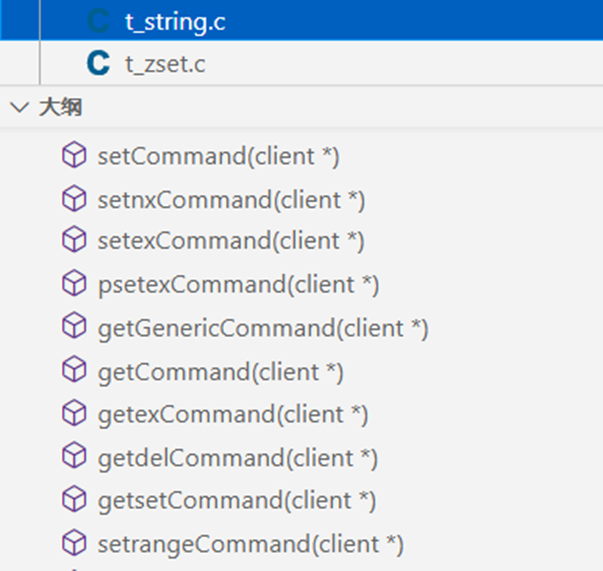Select getexCommand(client *) outline entry
603x571 pixels.
tap(232, 413)
